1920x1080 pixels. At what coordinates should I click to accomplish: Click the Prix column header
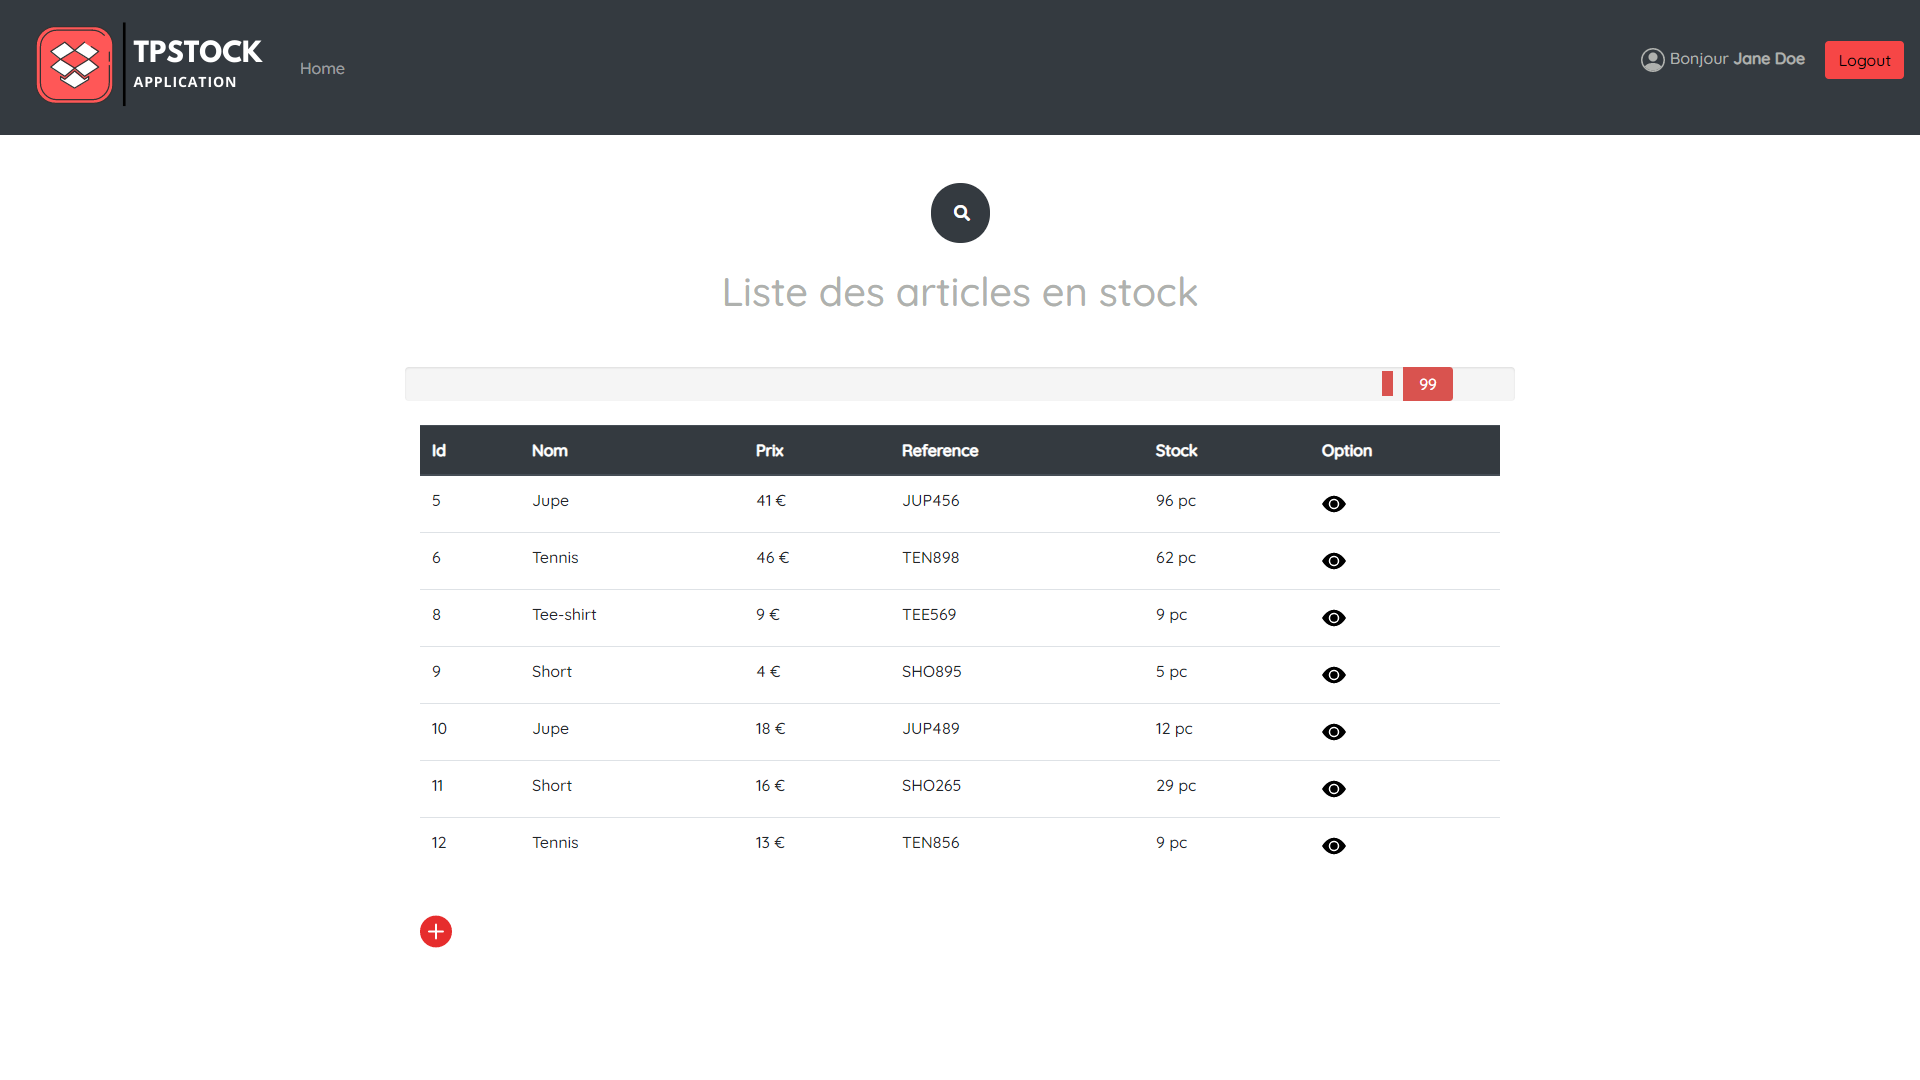[x=770, y=450]
